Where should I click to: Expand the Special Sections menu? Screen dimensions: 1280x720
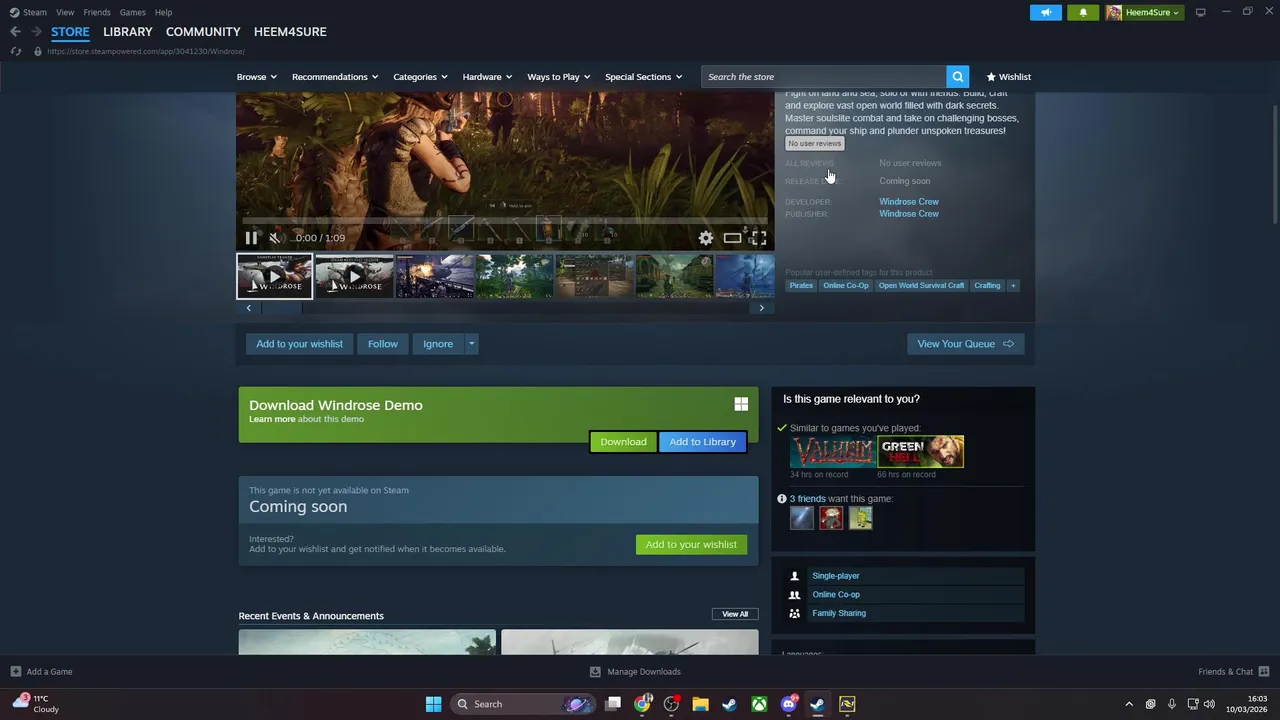click(x=643, y=77)
